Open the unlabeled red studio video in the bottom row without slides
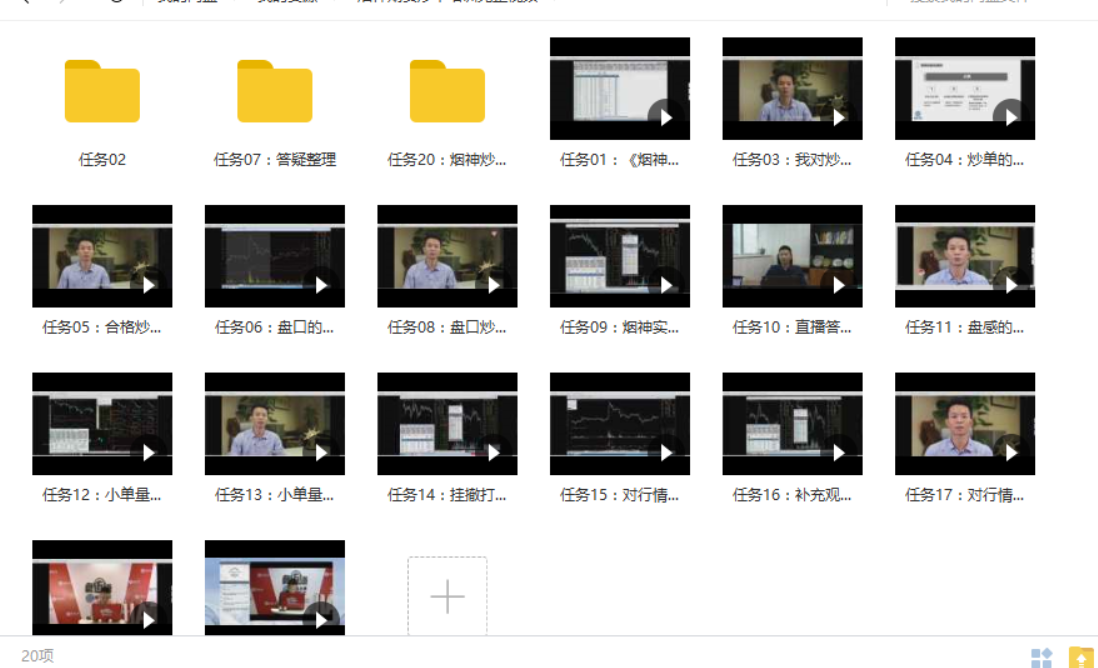Image resolution: width=1098 pixels, height=668 pixels. click(x=102, y=587)
